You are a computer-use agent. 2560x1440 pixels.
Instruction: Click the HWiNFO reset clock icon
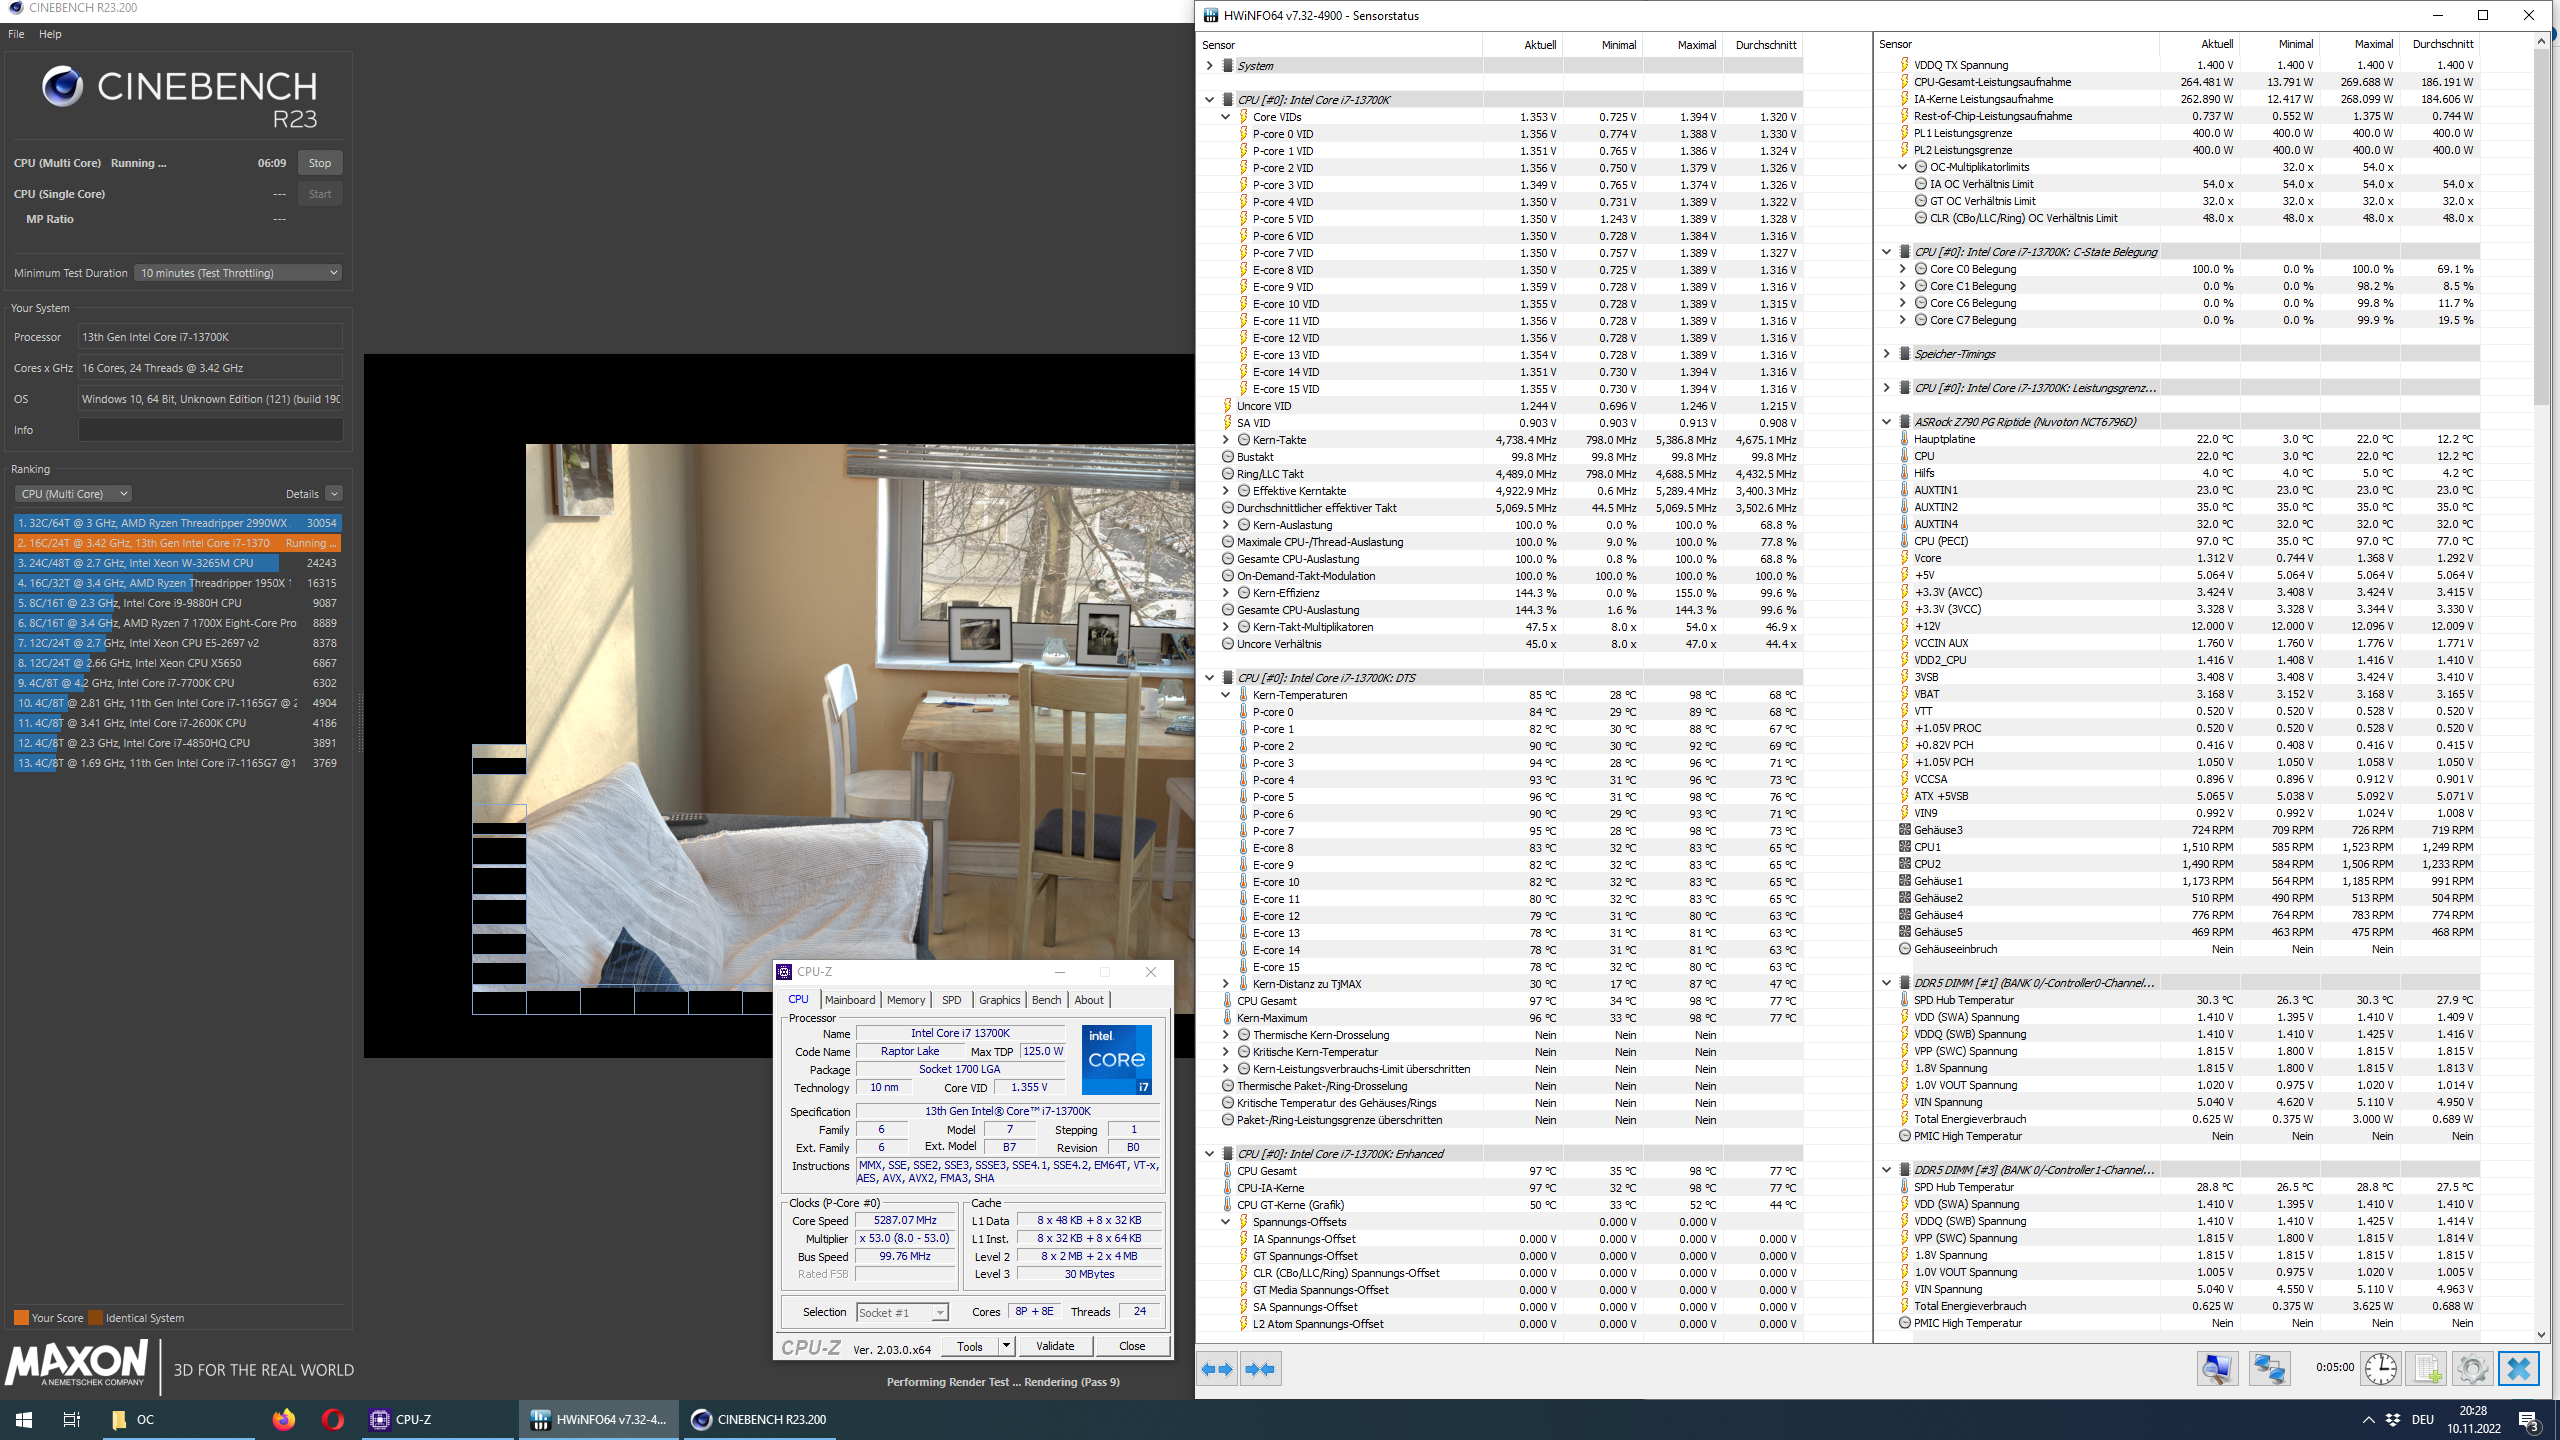[x=2380, y=1368]
